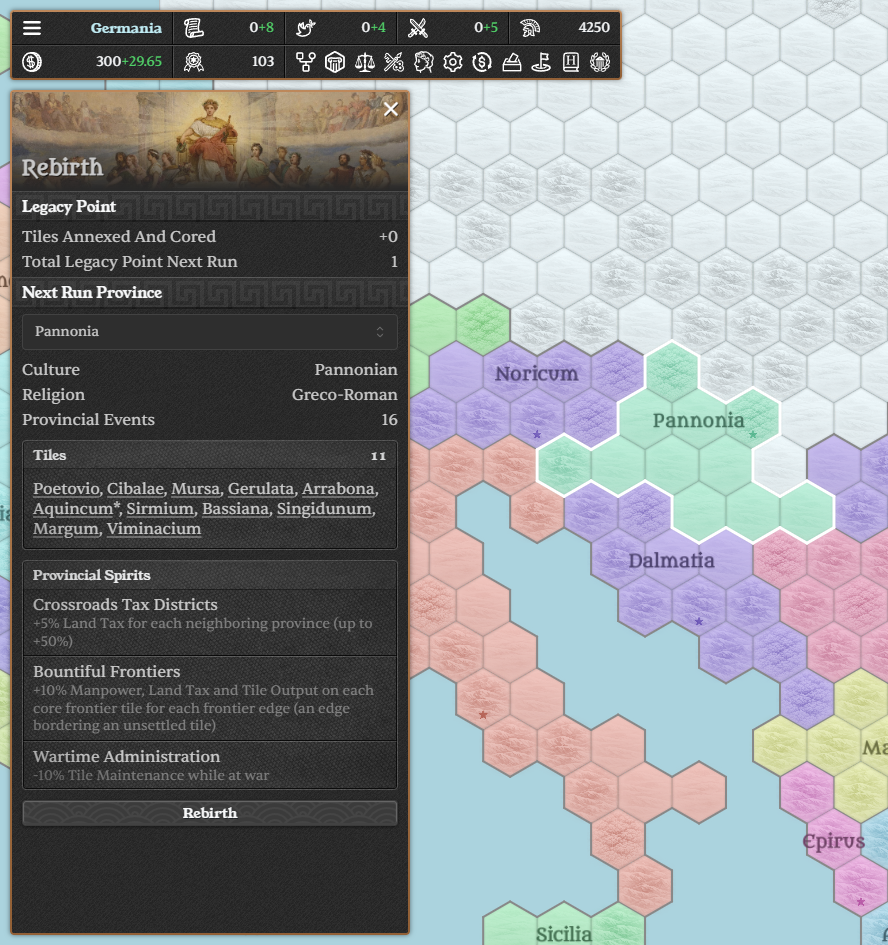Click the flag marker icon
This screenshot has height=945, width=888.
coord(541,62)
